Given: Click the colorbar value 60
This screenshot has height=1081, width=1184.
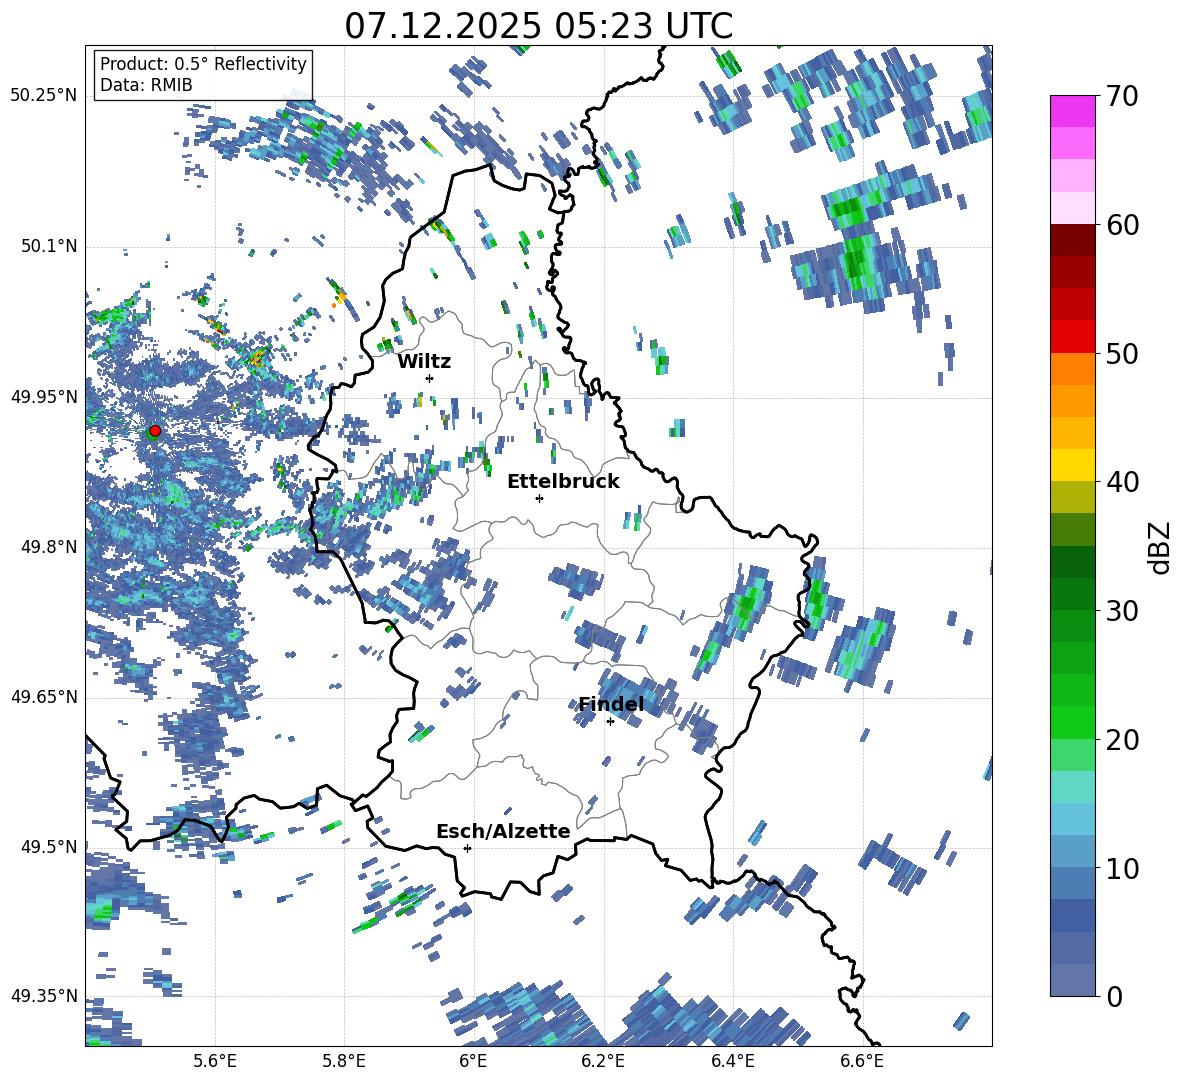Looking at the screenshot, I should click(1122, 225).
